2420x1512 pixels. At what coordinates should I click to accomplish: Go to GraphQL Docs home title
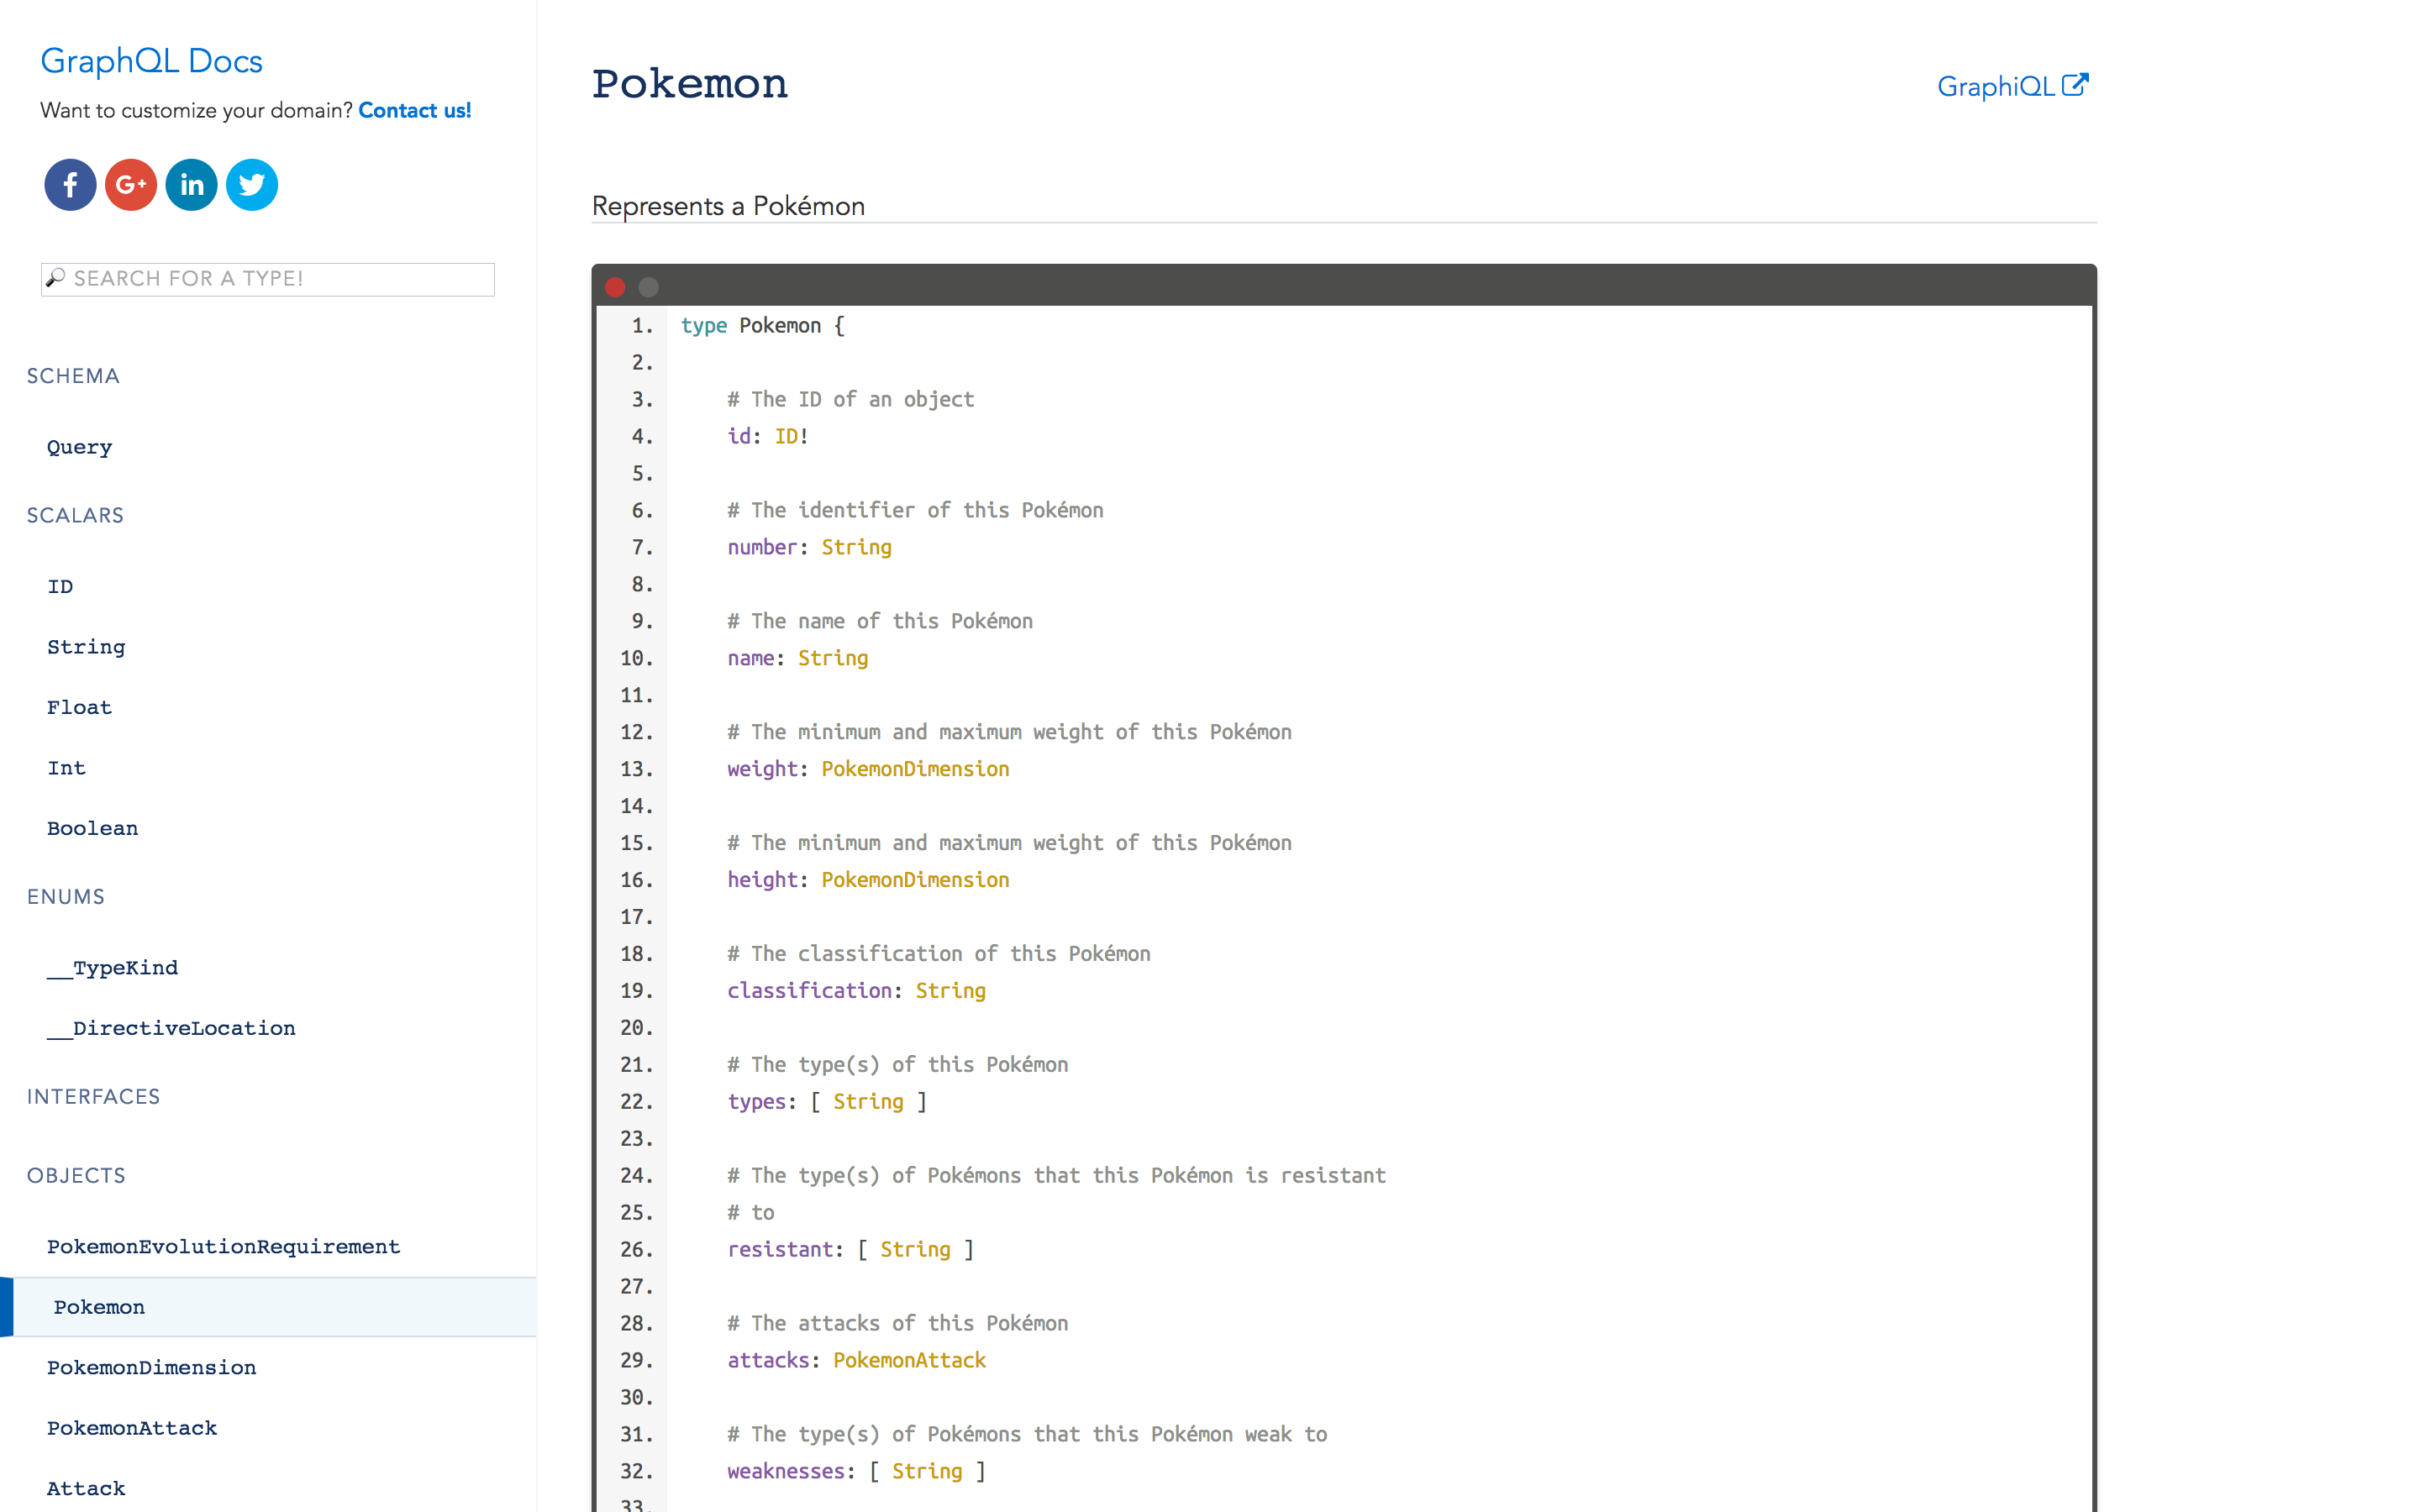click(151, 61)
